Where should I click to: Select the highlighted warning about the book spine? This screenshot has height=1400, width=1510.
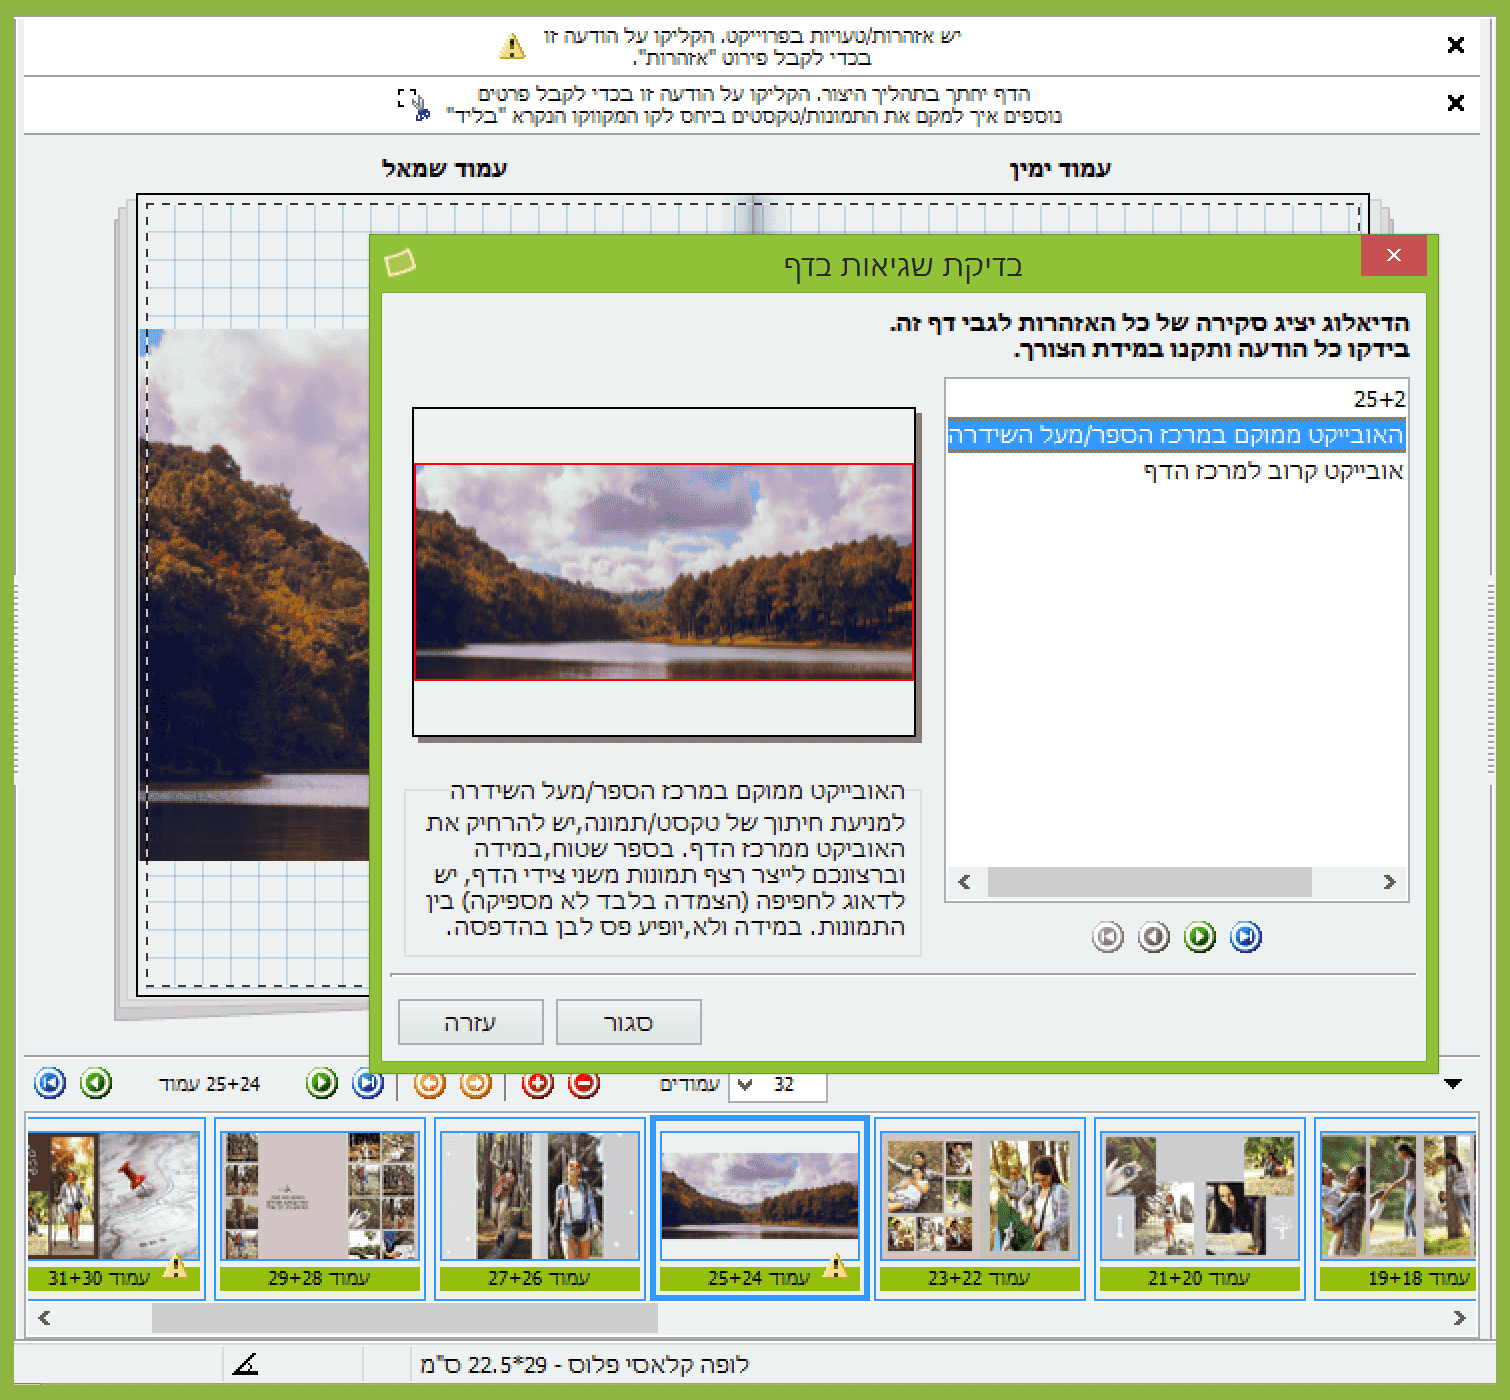pos(1176,435)
